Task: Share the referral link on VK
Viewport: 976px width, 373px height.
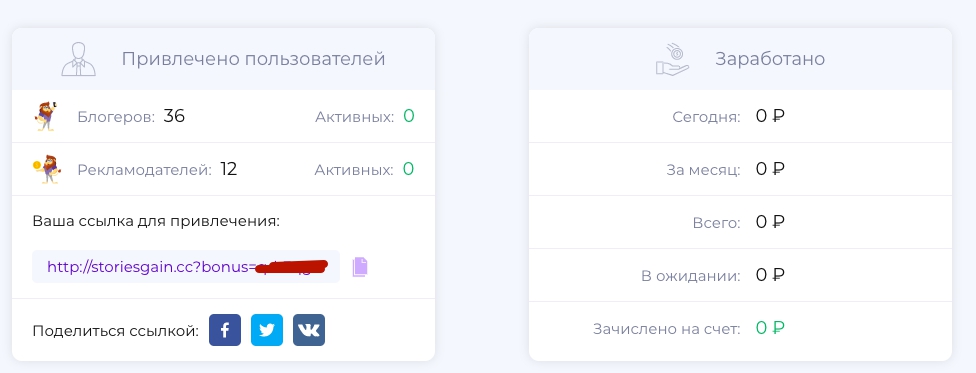Action: pos(309,330)
